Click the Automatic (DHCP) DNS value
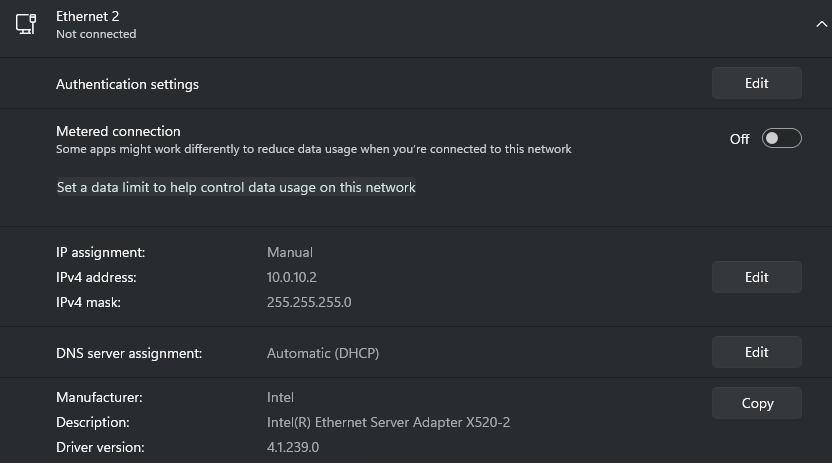The width and height of the screenshot is (832, 463). [x=323, y=353]
